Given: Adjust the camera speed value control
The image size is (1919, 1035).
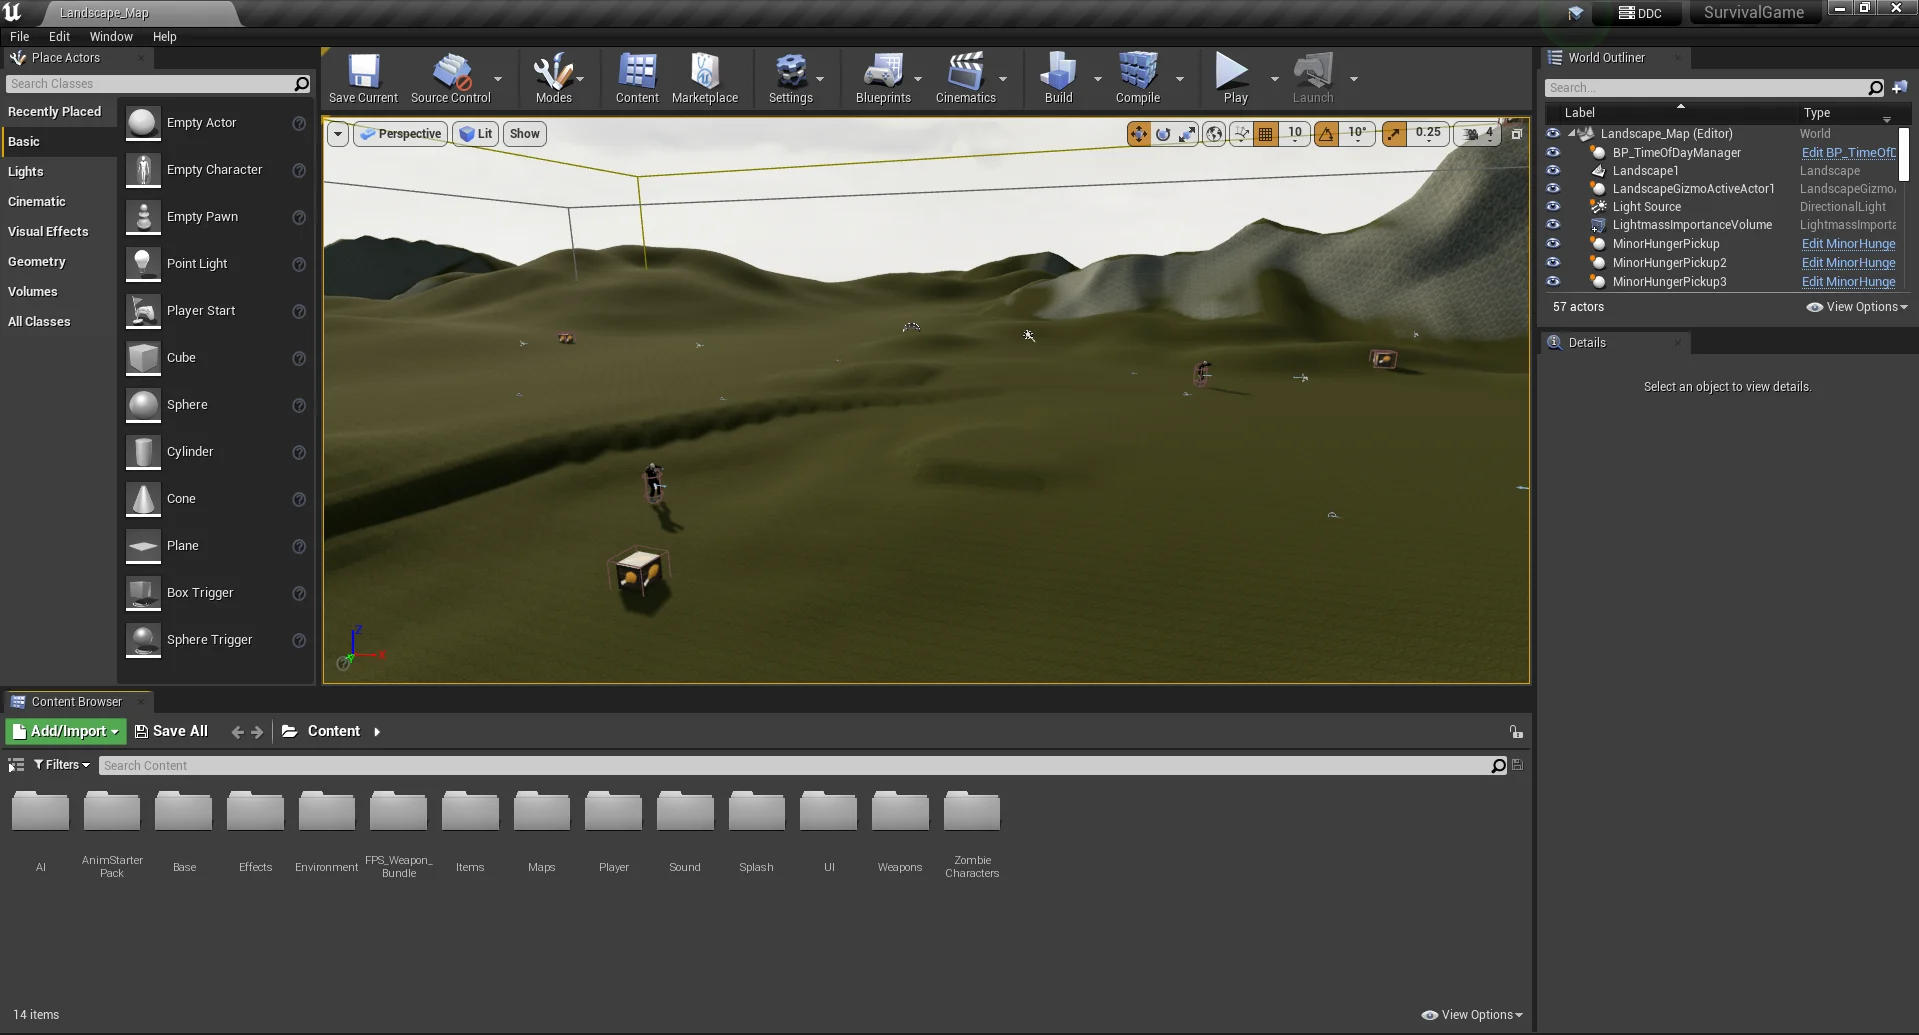Looking at the screenshot, I should 1477,133.
